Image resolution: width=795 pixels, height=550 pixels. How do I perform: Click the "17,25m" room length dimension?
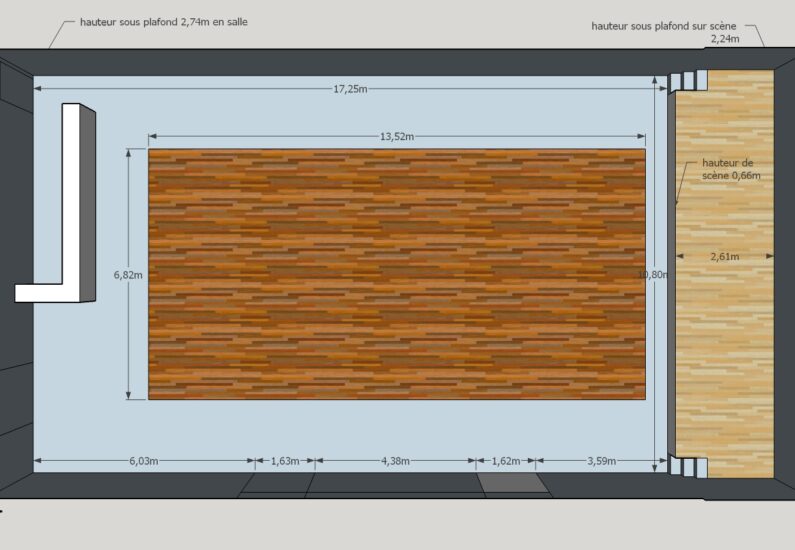coord(350,89)
